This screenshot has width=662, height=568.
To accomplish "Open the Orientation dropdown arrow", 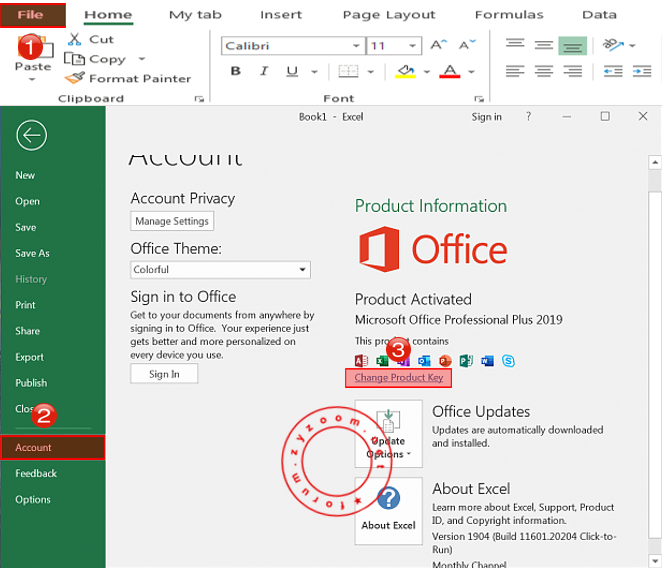I will point(632,45).
